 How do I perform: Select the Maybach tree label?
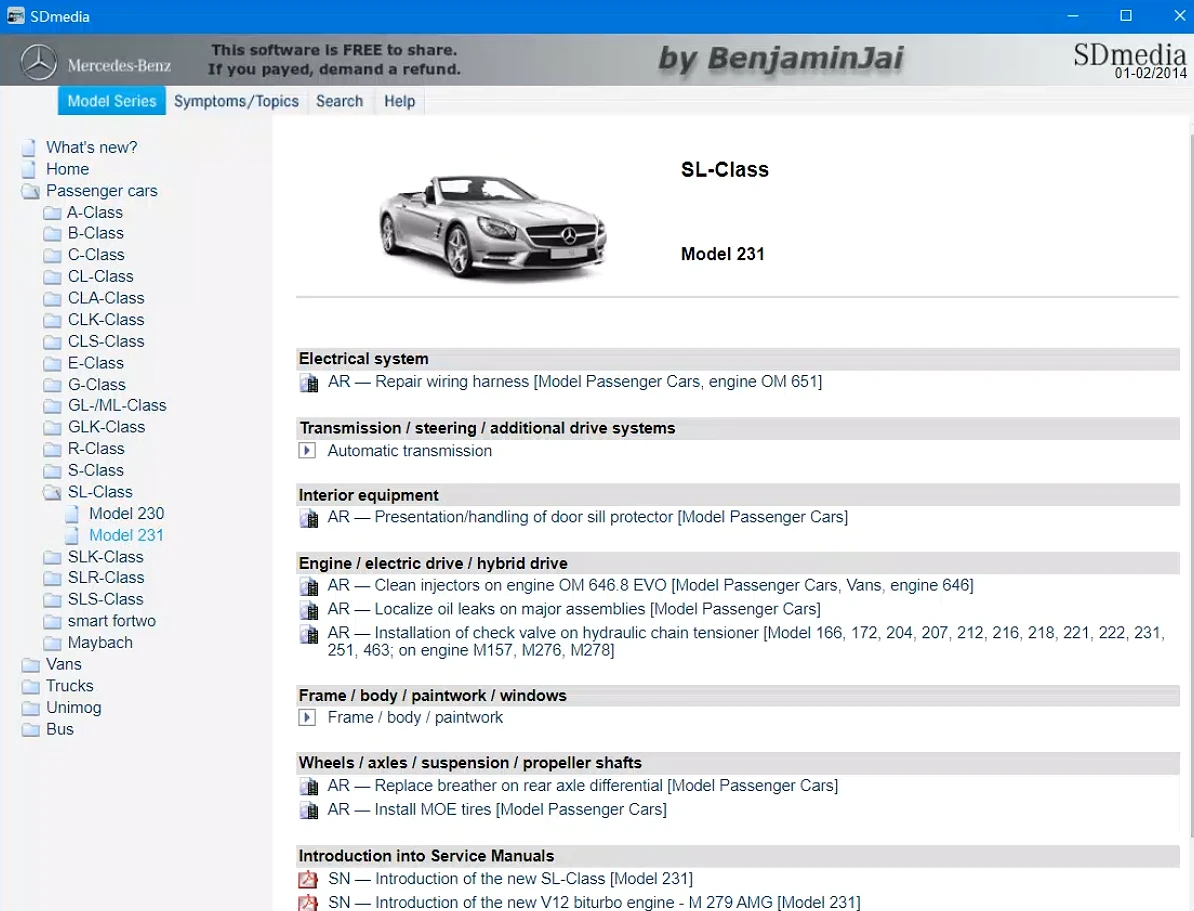(100, 643)
